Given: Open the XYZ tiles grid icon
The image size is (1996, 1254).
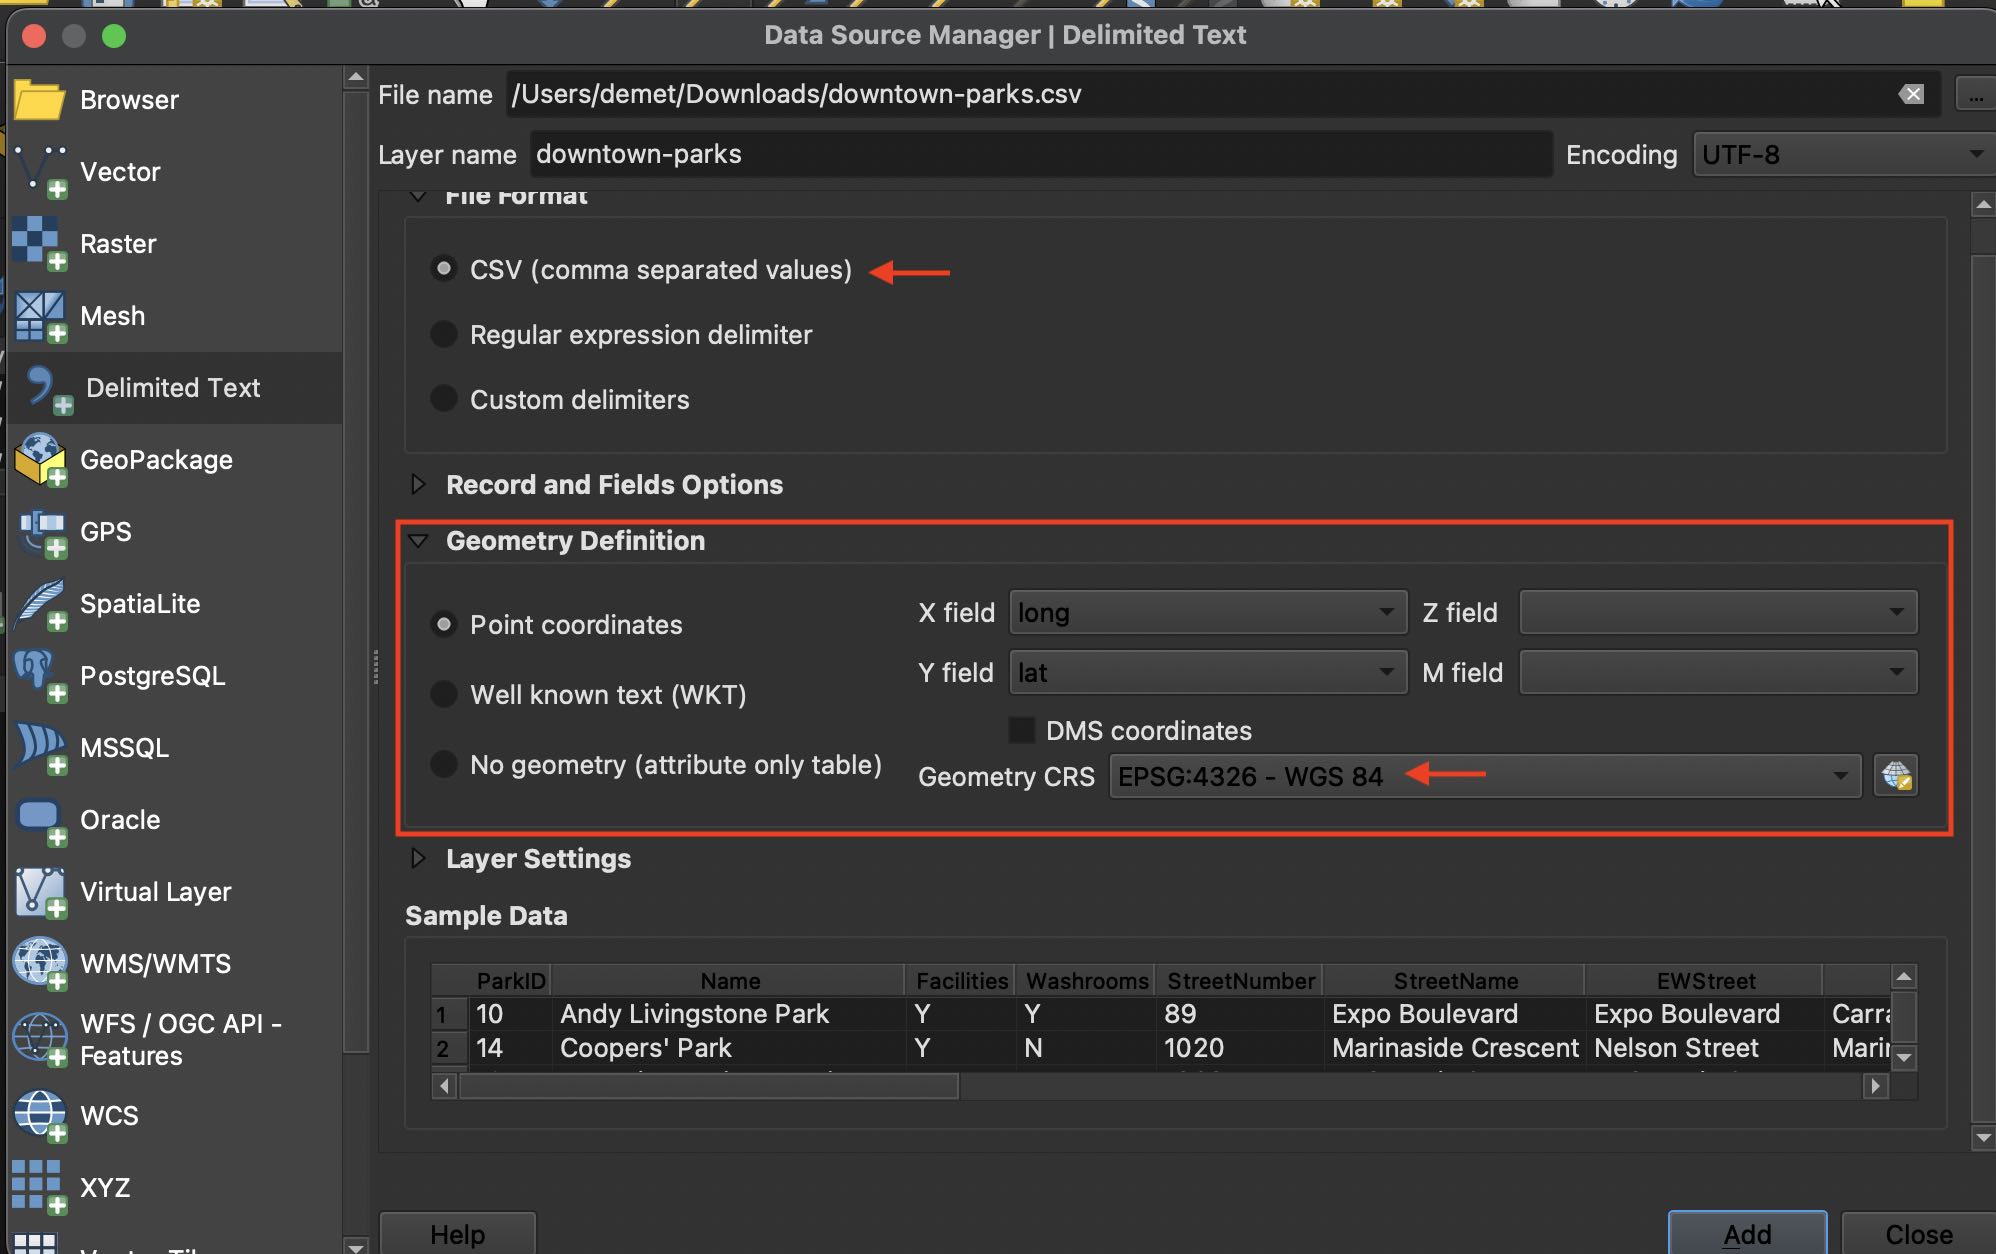Looking at the screenshot, I should tap(40, 1188).
